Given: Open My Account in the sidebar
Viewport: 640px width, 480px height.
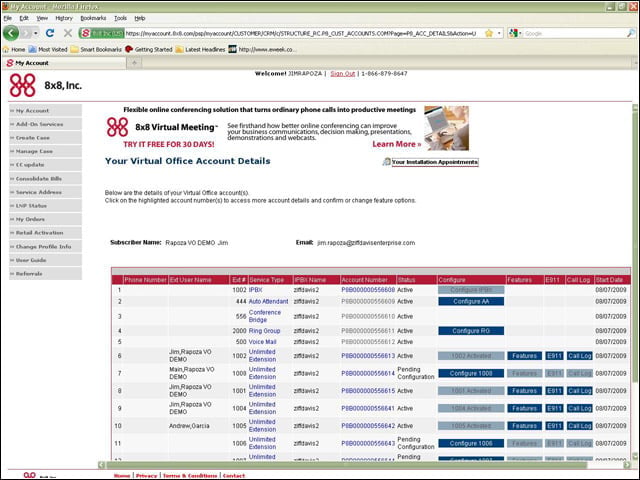Looking at the screenshot, I should tap(45, 111).
